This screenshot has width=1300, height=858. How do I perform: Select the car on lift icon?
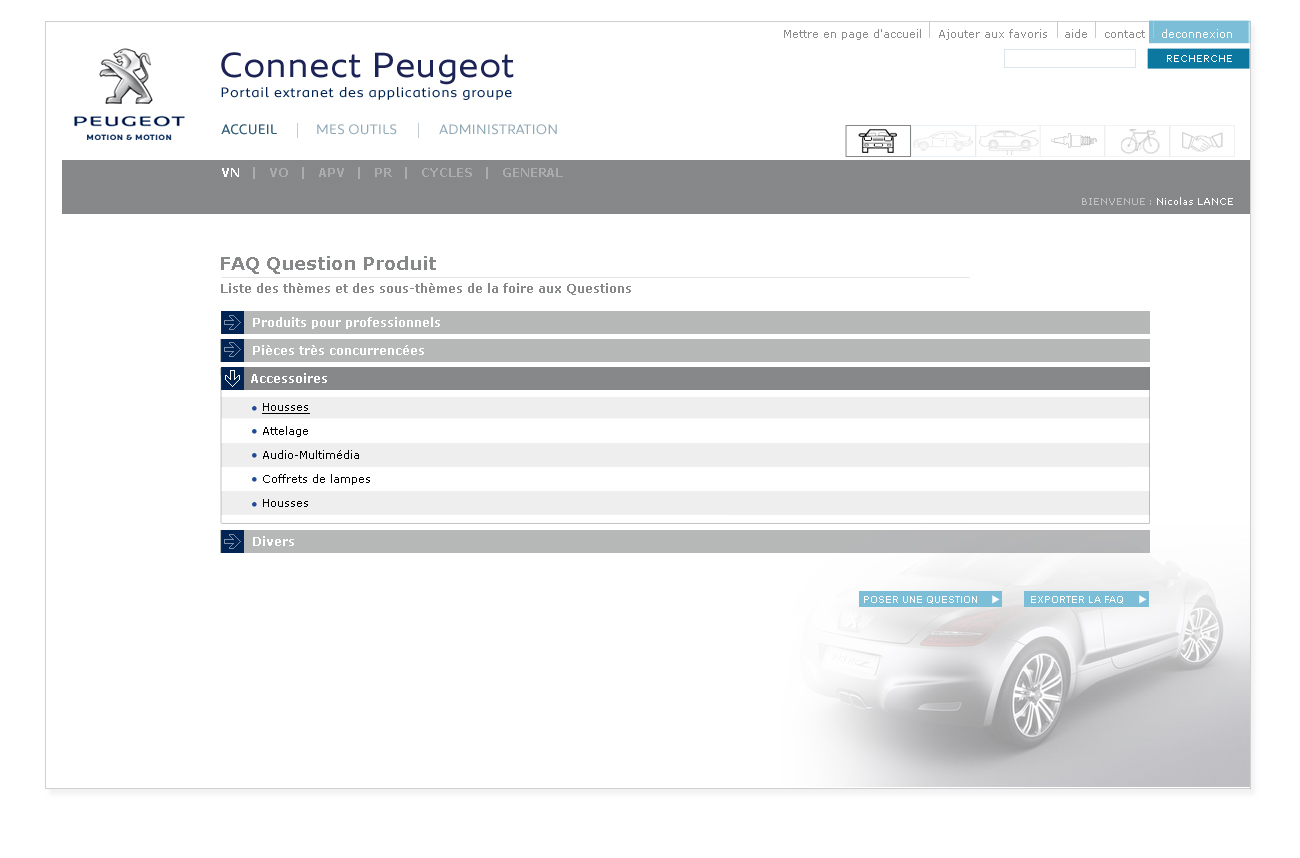(1008, 141)
